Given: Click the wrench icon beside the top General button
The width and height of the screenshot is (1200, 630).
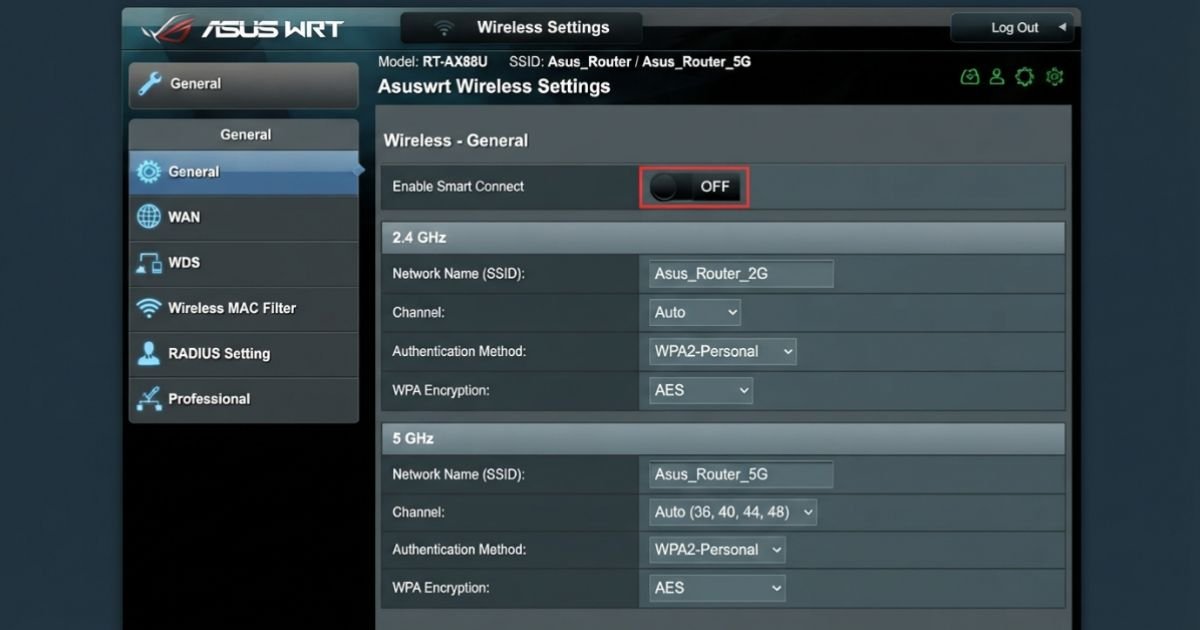Looking at the screenshot, I should pyautogui.click(x=150, y=84).
